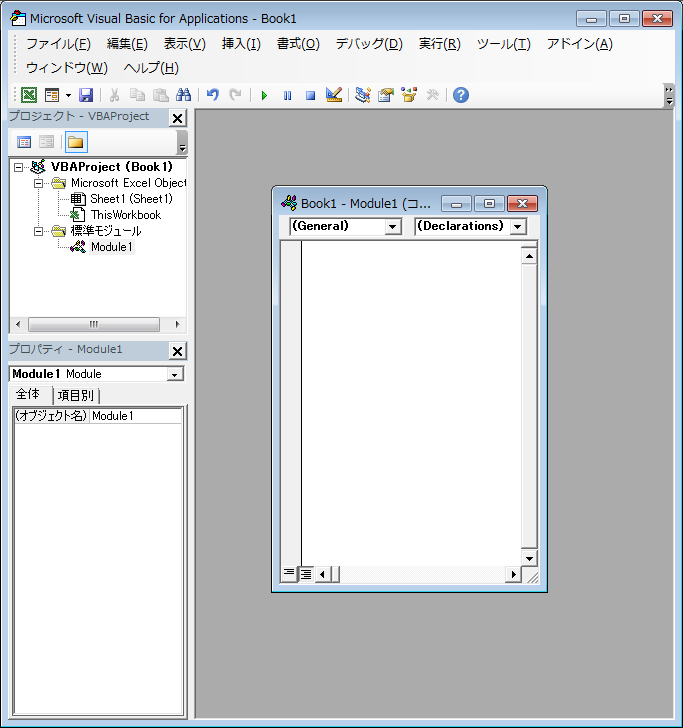Save Book1 with the floppy disk icon
The height and width of the screenshot is (728, 683).
click(x=86, y=95)
